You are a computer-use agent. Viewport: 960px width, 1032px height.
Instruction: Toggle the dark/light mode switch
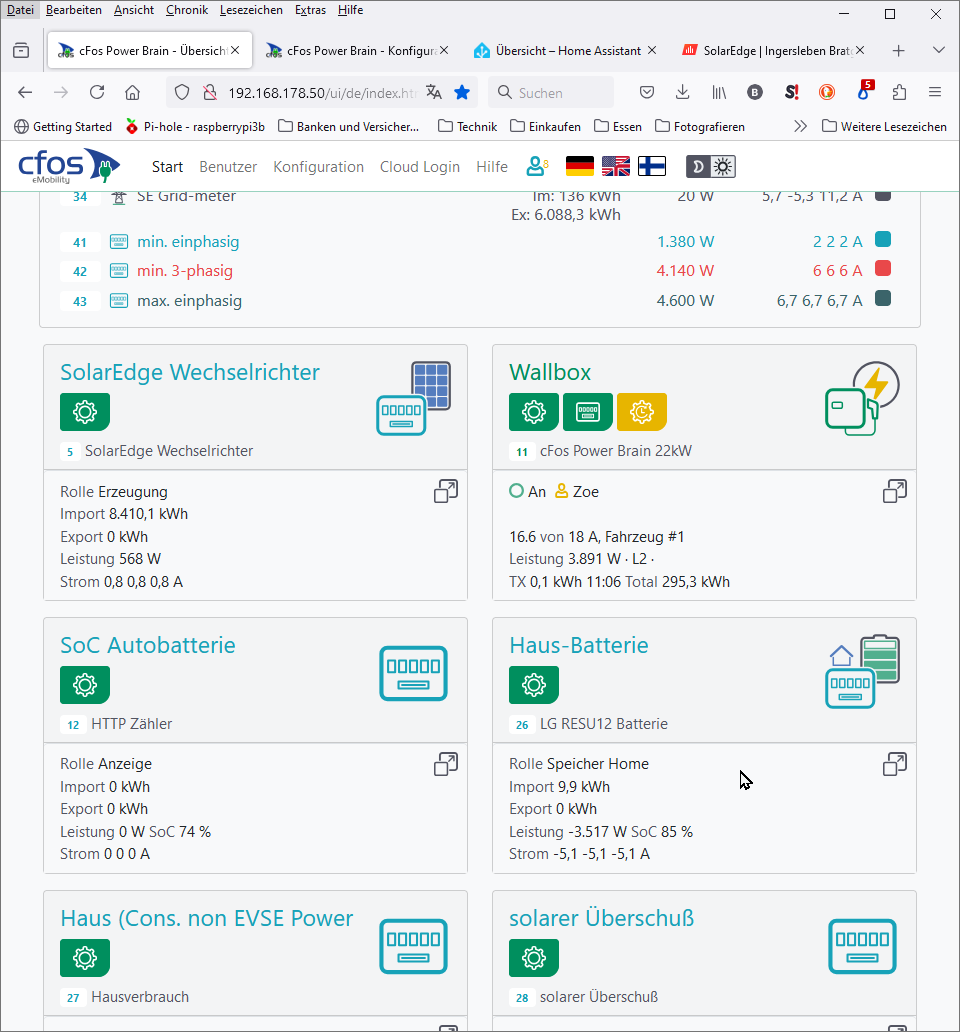[711, 167]
